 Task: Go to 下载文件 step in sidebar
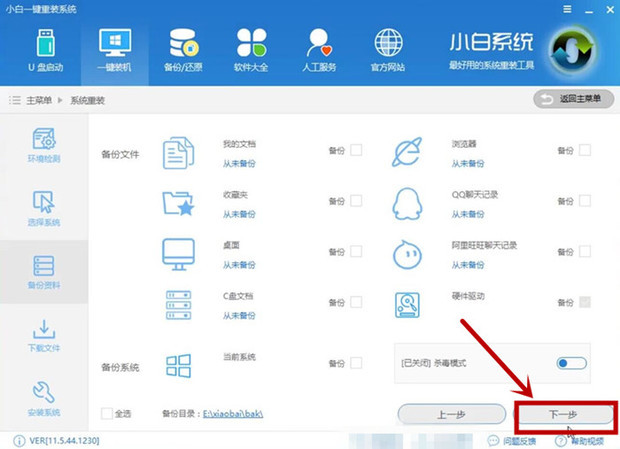pos(44,335)
